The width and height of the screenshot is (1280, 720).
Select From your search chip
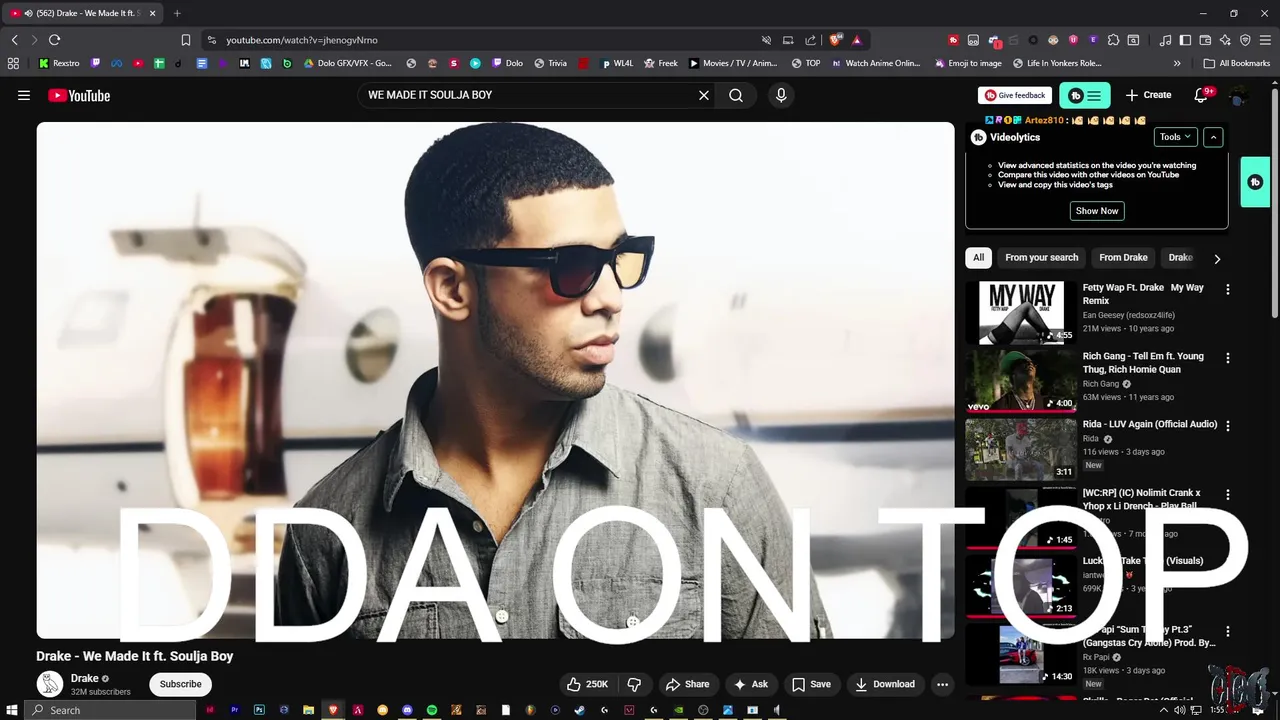[x=1042, y=258]
